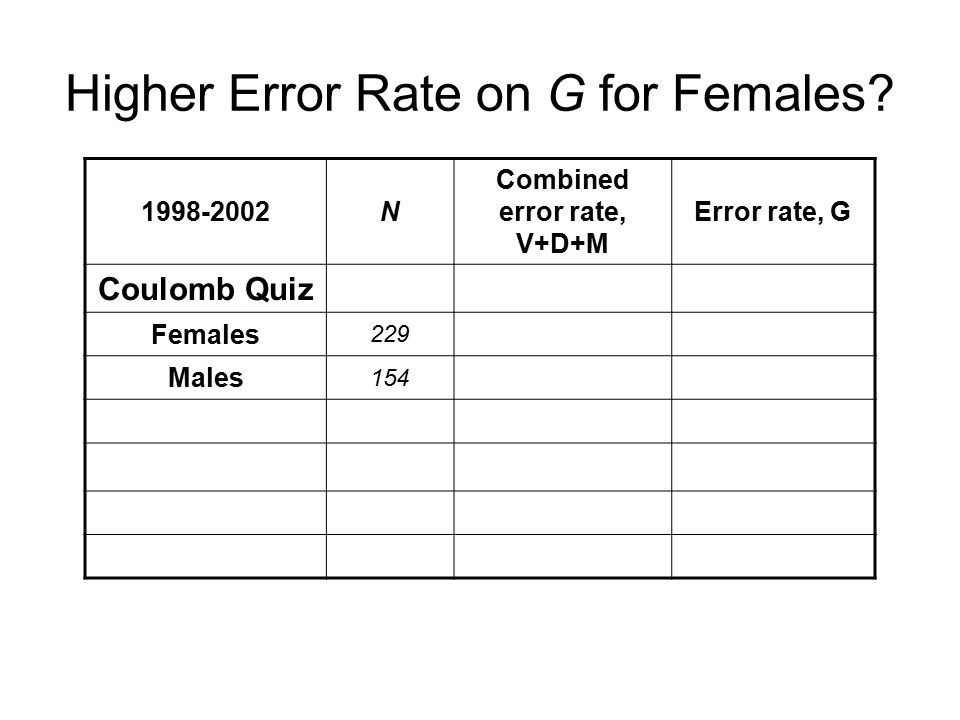The width and height of the screenshot is (960, 720).
Task: Click the empty N cell beside Coulomb Quiz
Action: [x=390, y=288]
